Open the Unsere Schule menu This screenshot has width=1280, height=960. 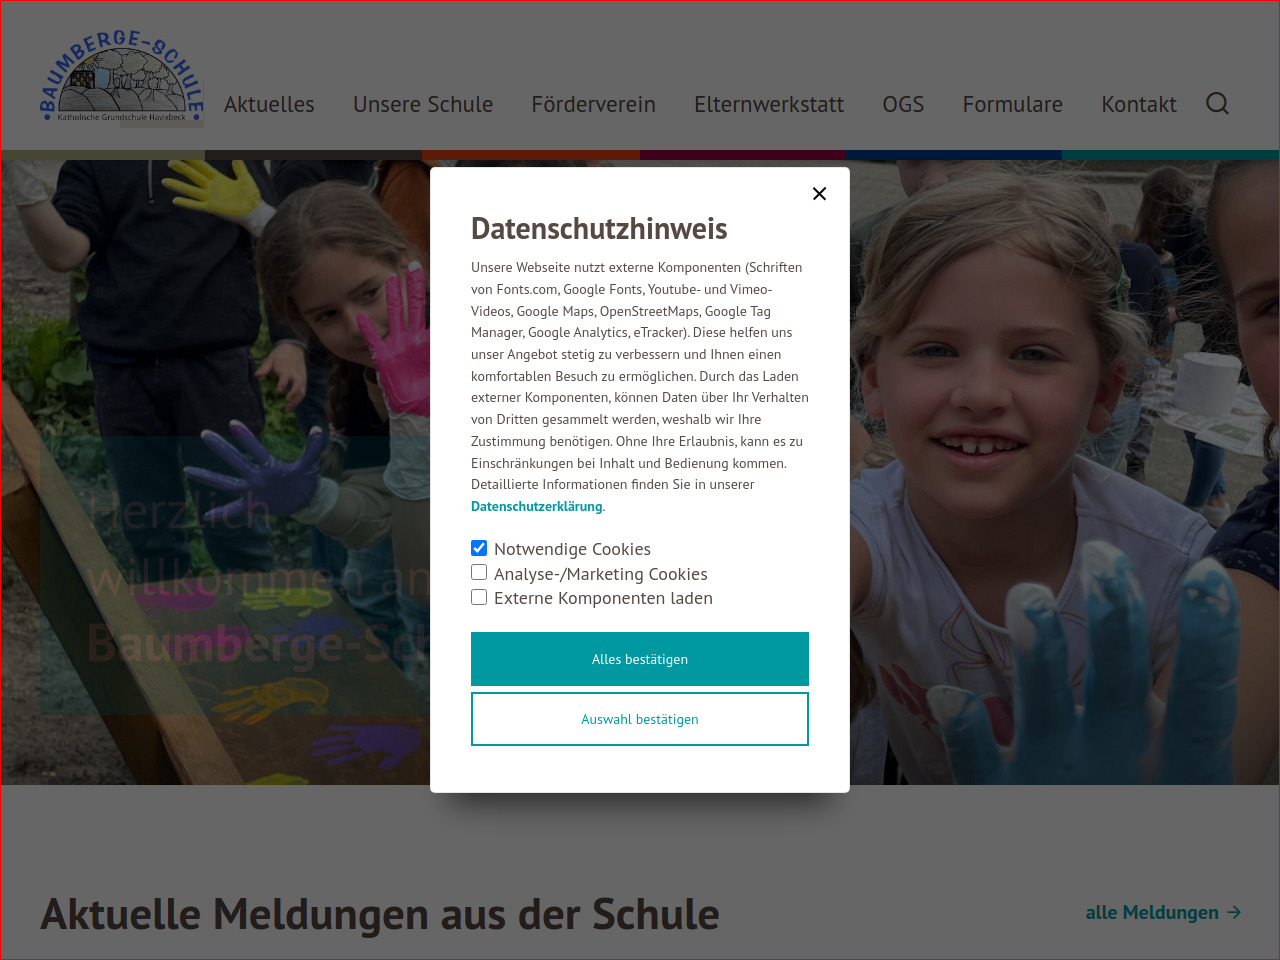click(423, 104)
